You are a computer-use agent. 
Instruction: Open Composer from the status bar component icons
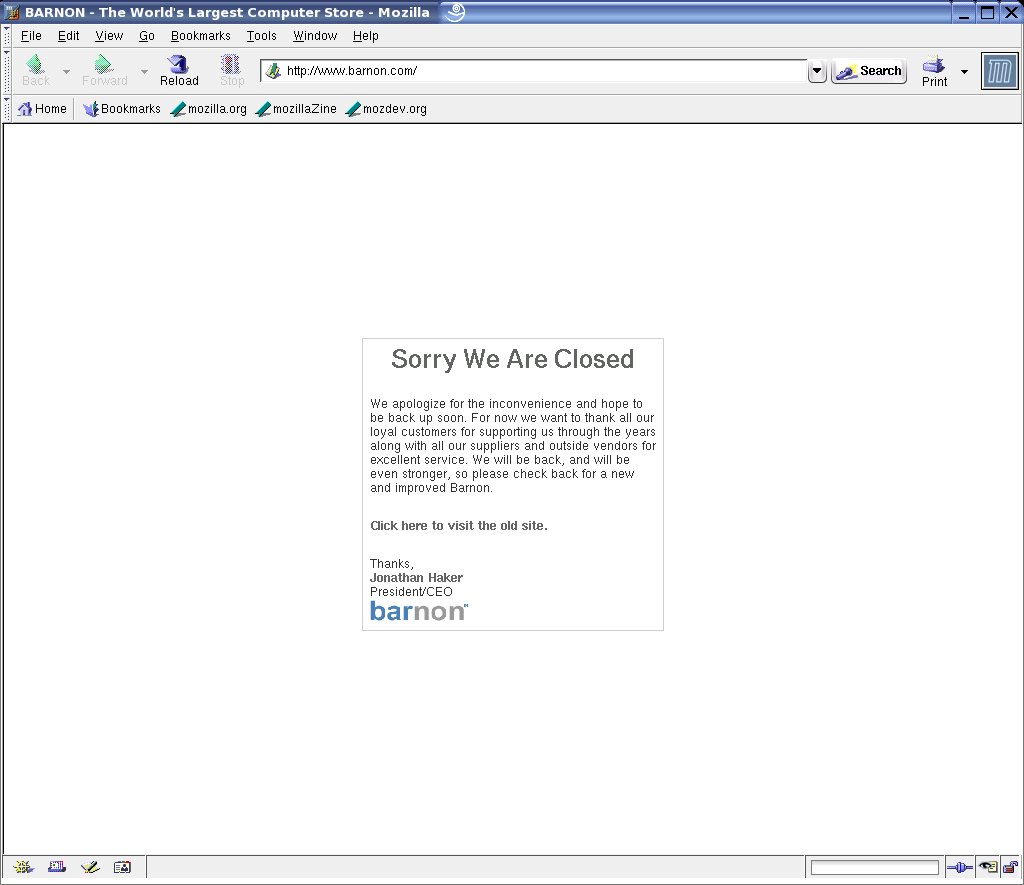coord(89,867)
